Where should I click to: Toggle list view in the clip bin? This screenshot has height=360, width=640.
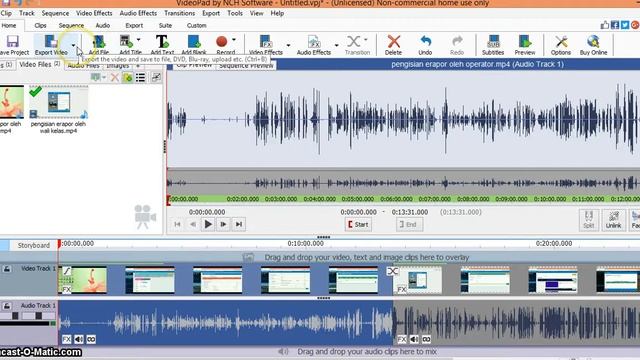click(x=140, y=78)
